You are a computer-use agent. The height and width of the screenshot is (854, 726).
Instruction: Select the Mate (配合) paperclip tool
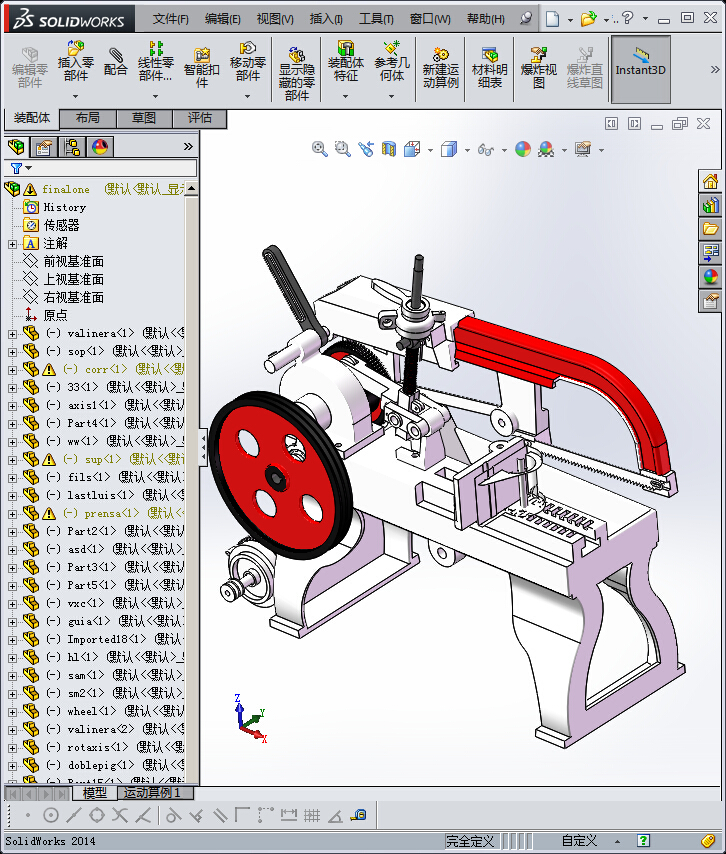pyautogui.click(x=115, y=62)
